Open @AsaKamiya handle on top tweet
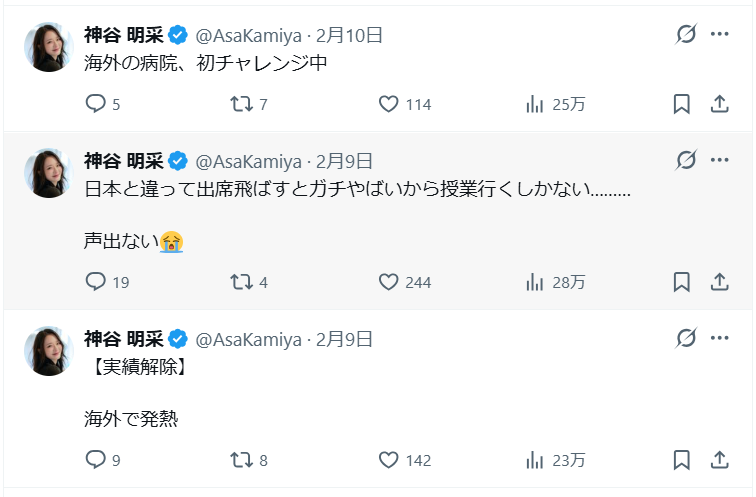This screenshot has height=497, width=756. (x=248, y=35)
